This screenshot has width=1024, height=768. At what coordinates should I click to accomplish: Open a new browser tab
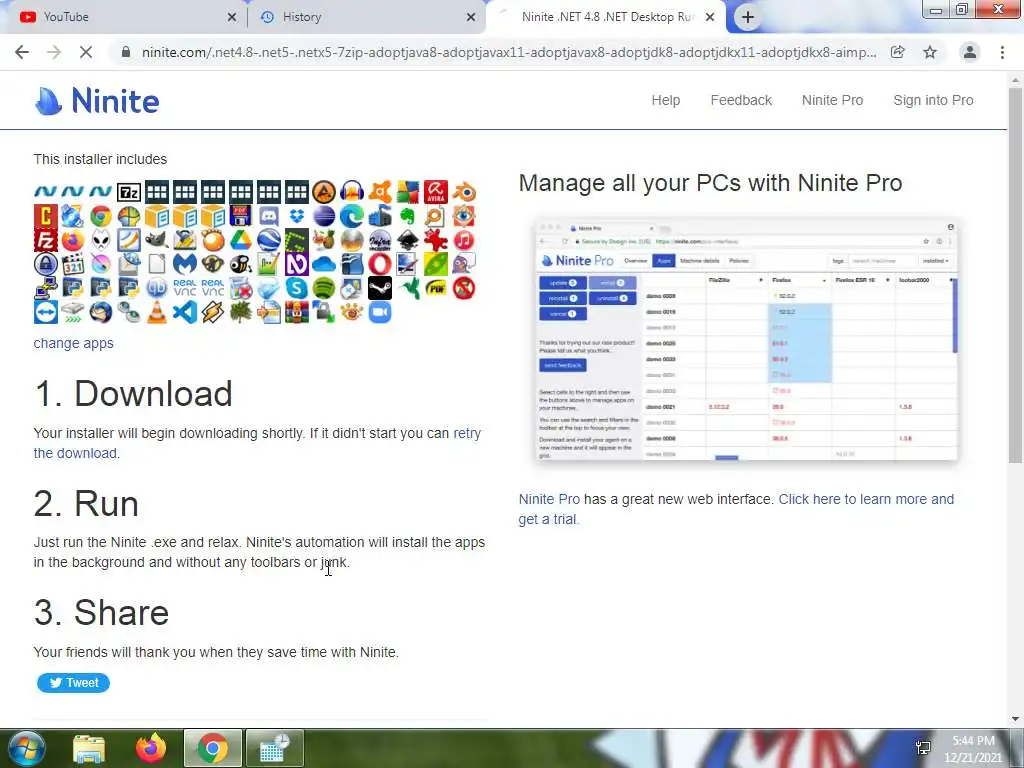[x=748, y=17]
